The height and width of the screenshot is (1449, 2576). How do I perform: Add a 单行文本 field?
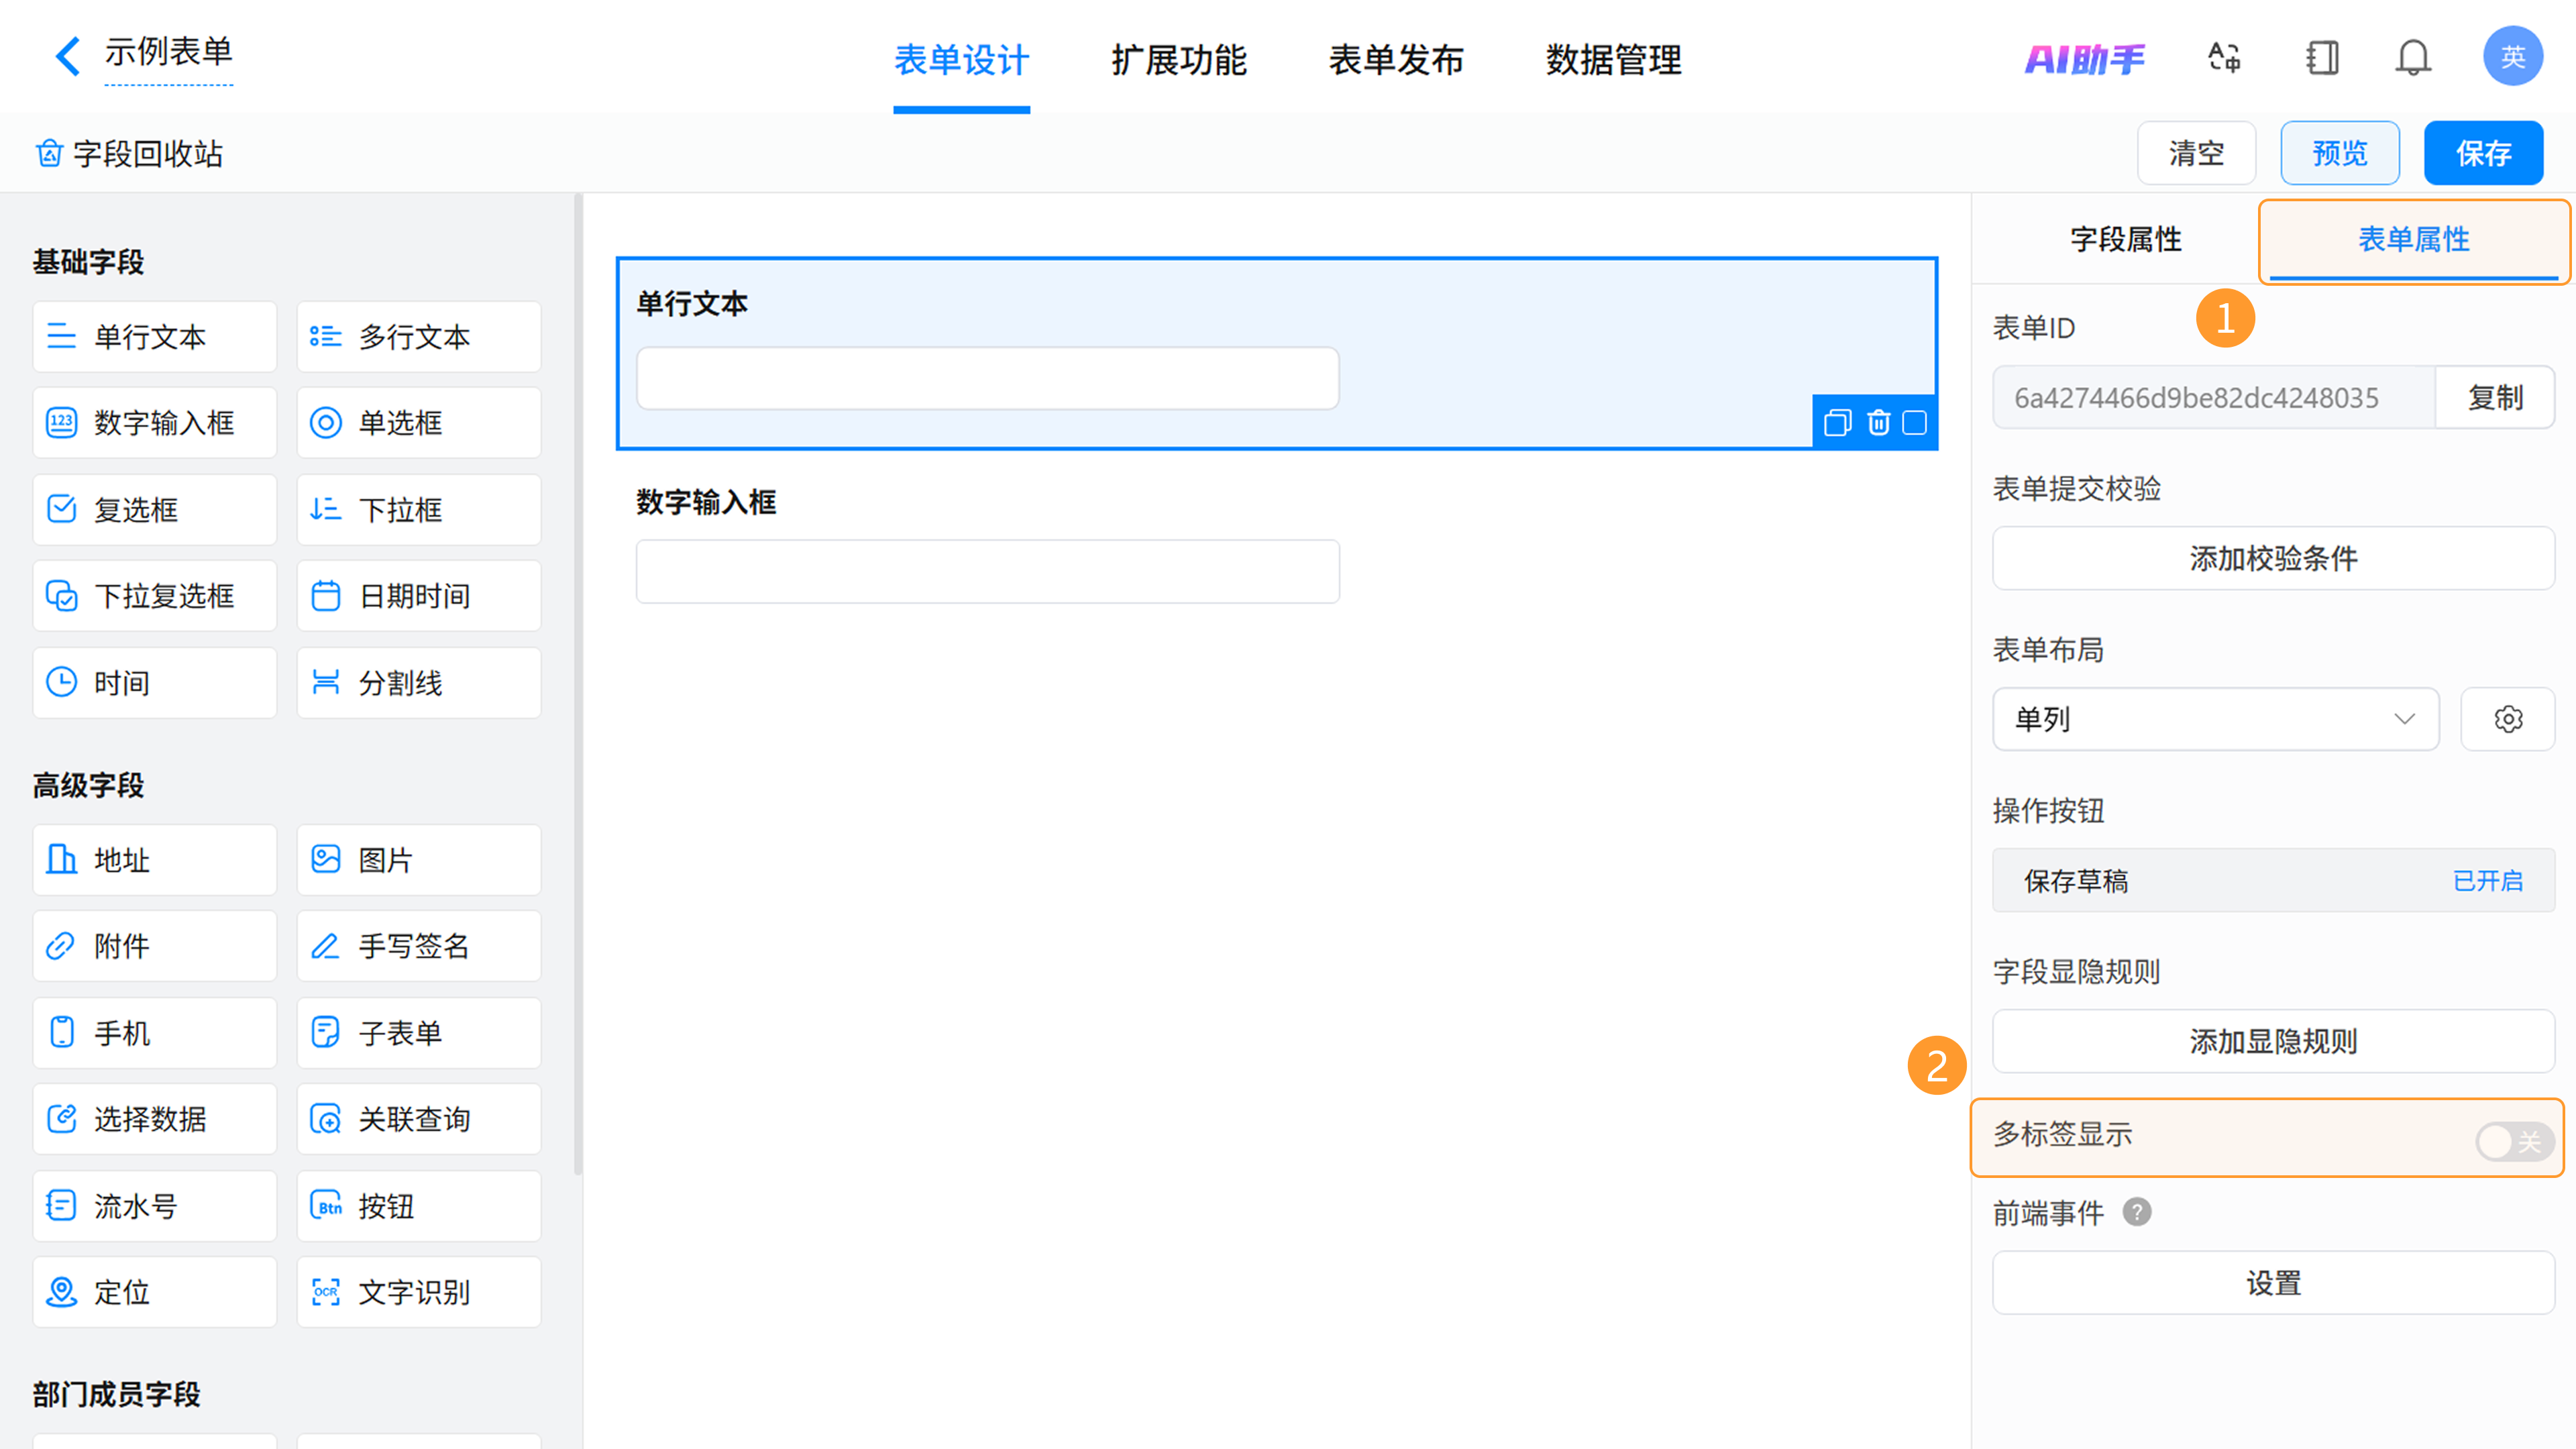pyautogui.click(x=155, y=337)
